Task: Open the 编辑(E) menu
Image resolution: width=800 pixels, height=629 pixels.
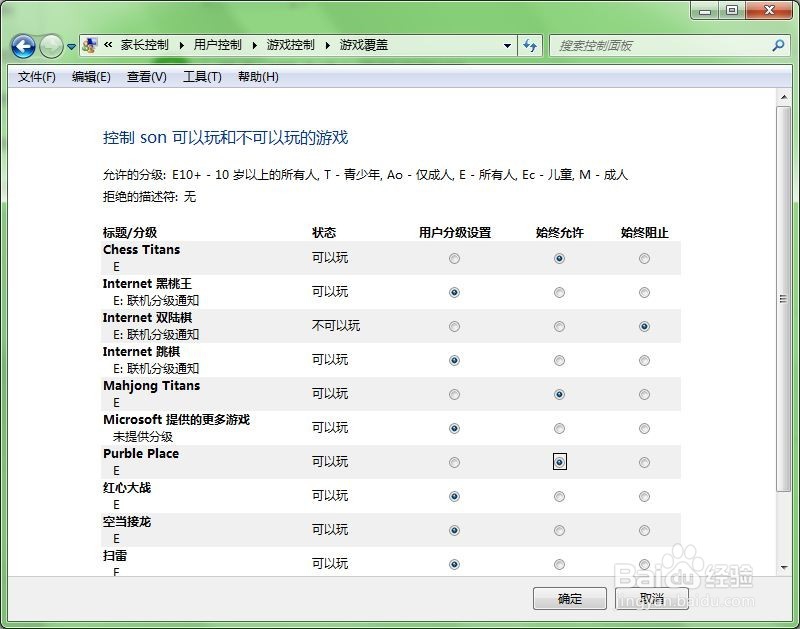Action: tap(91, 77)
